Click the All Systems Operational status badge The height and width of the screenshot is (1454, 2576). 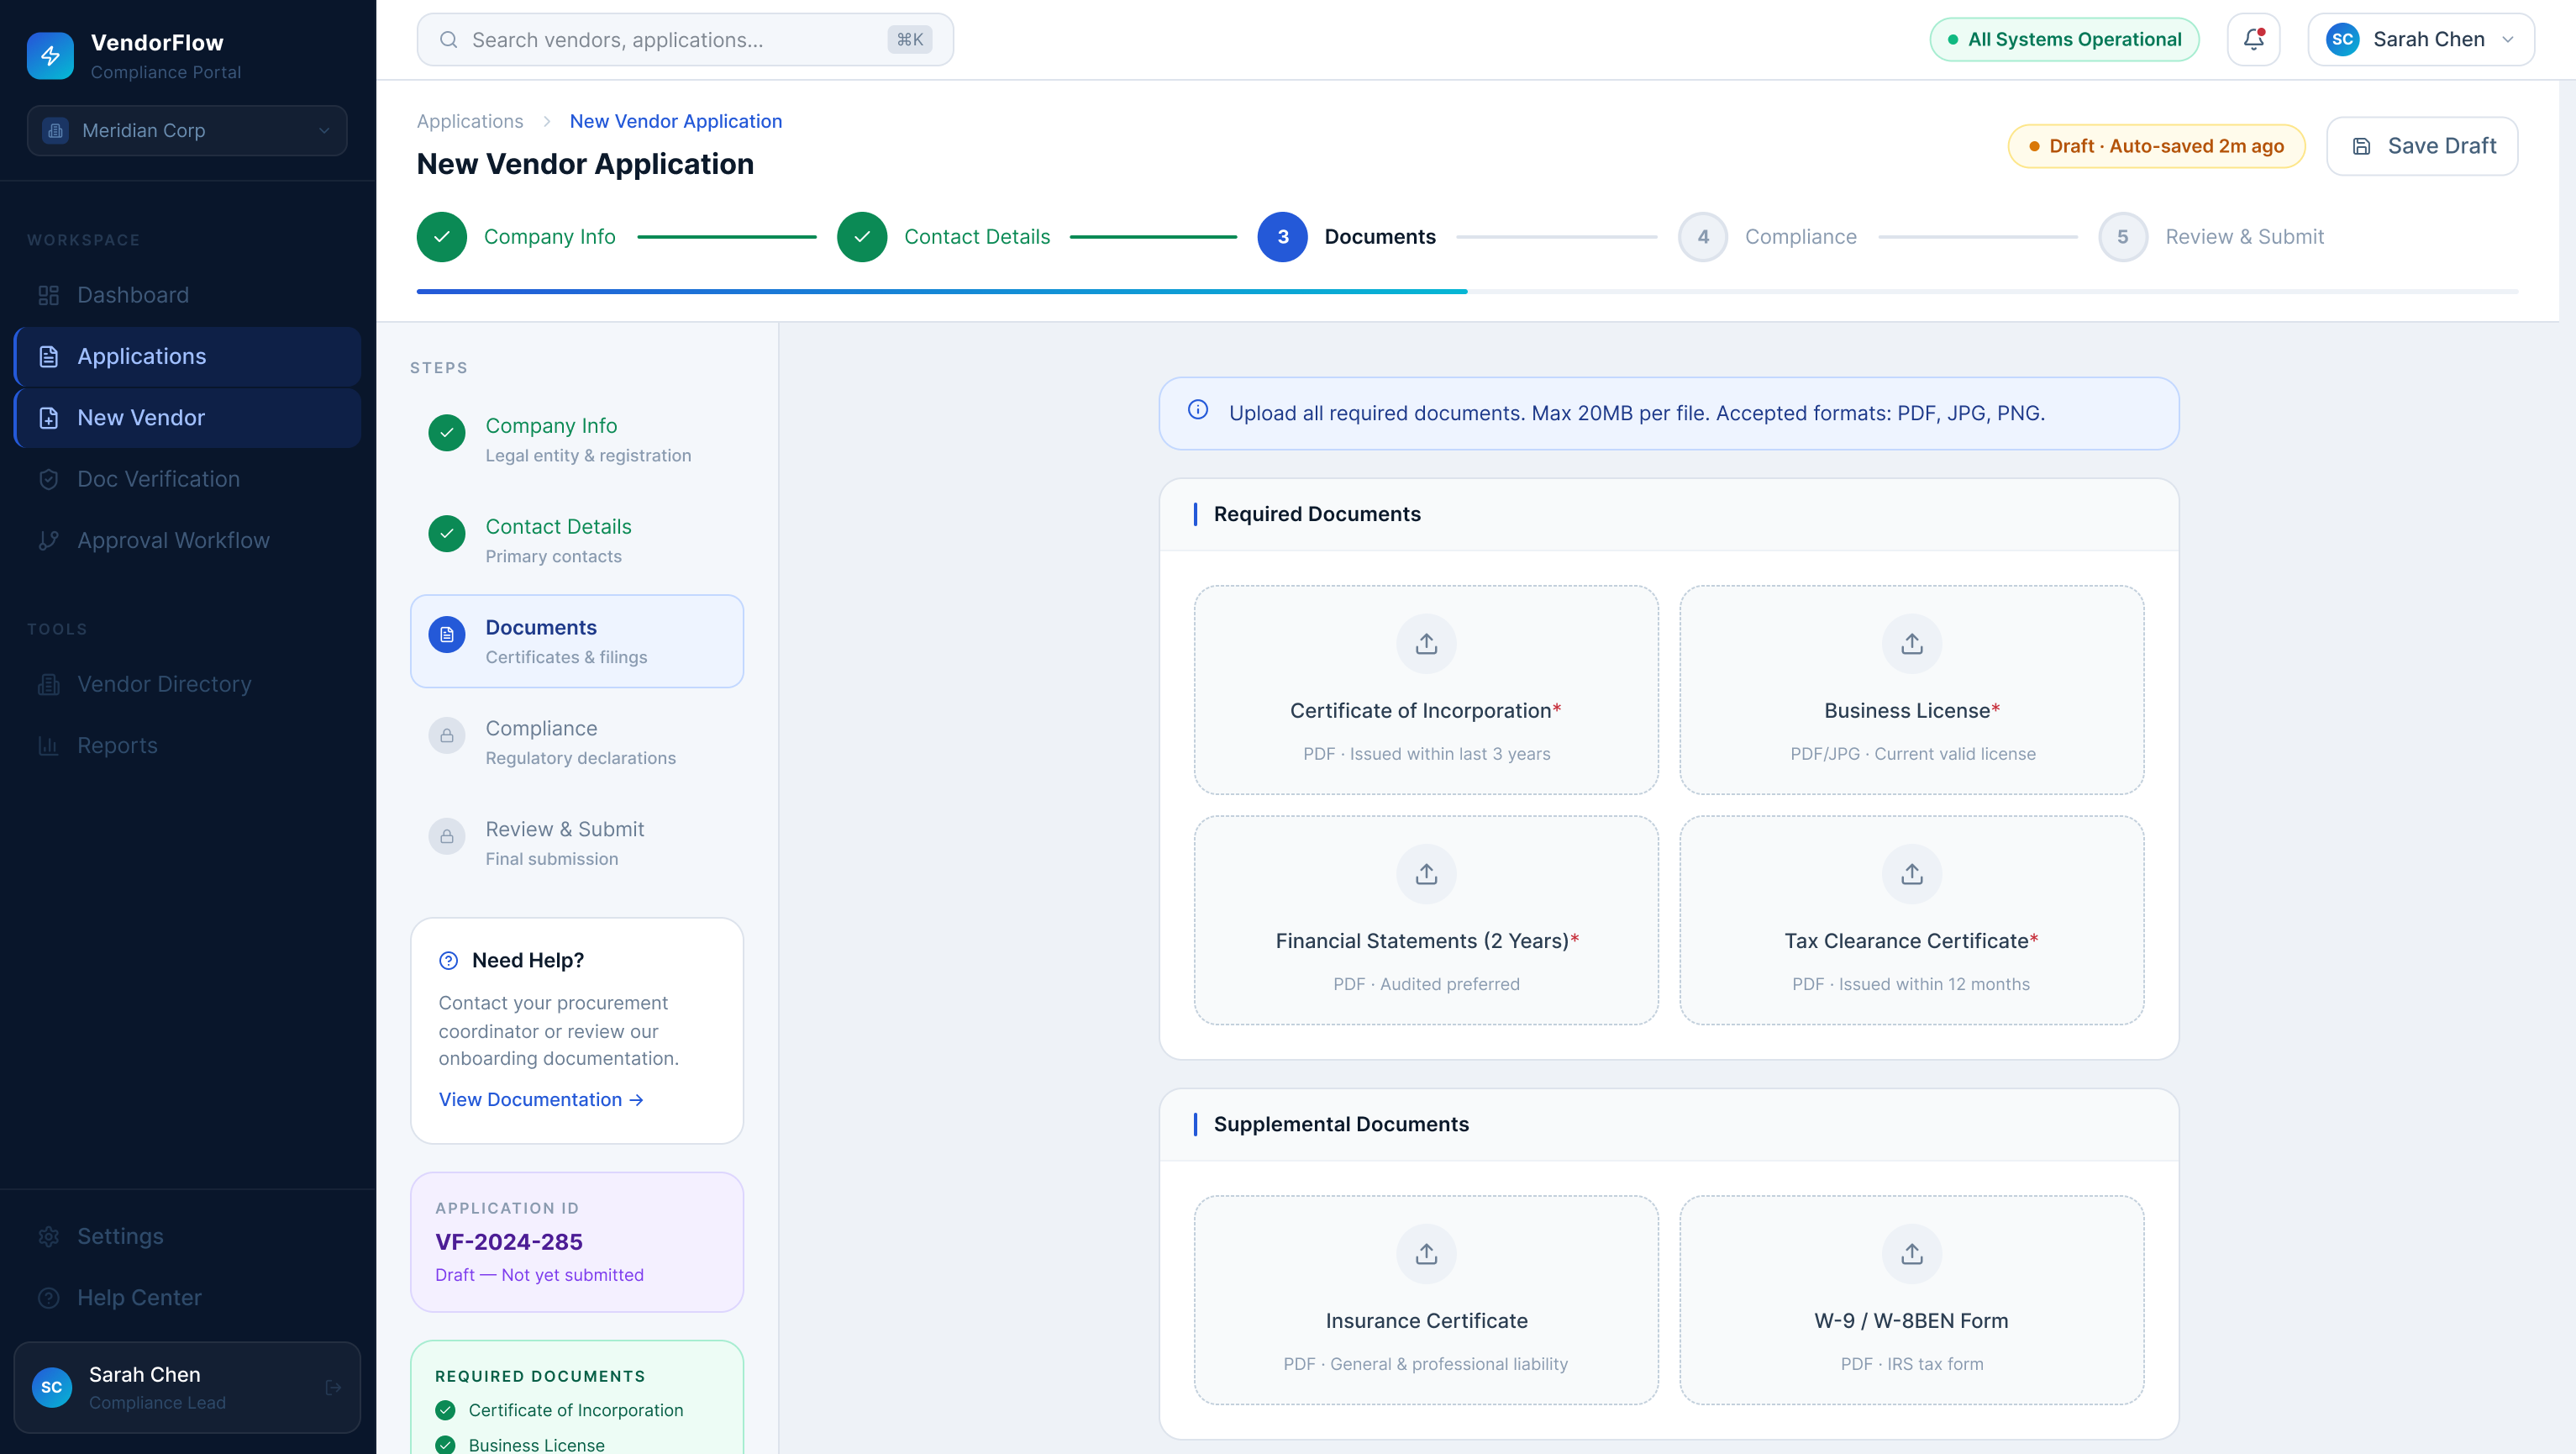pyautogui.click(x=2064, y=40)
